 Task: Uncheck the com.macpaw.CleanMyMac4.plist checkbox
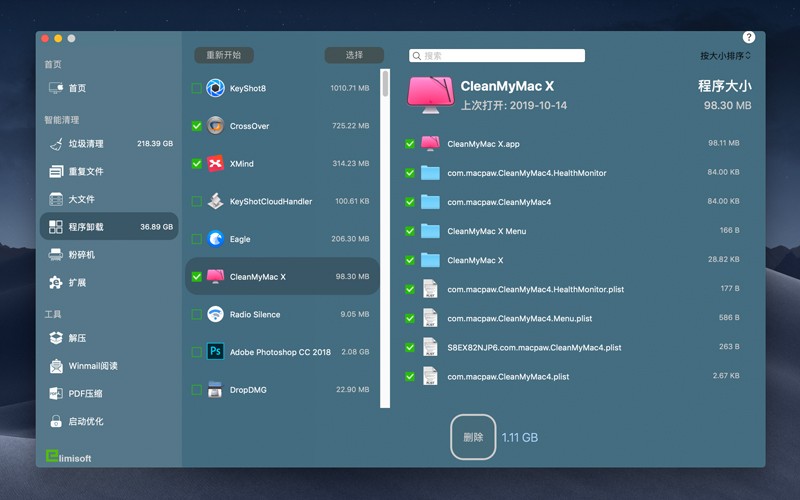[x=410, y=377]
